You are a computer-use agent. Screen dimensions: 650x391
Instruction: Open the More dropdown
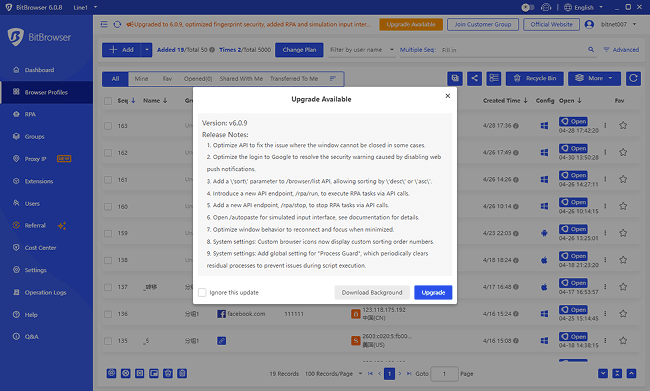tap(594, 78)
